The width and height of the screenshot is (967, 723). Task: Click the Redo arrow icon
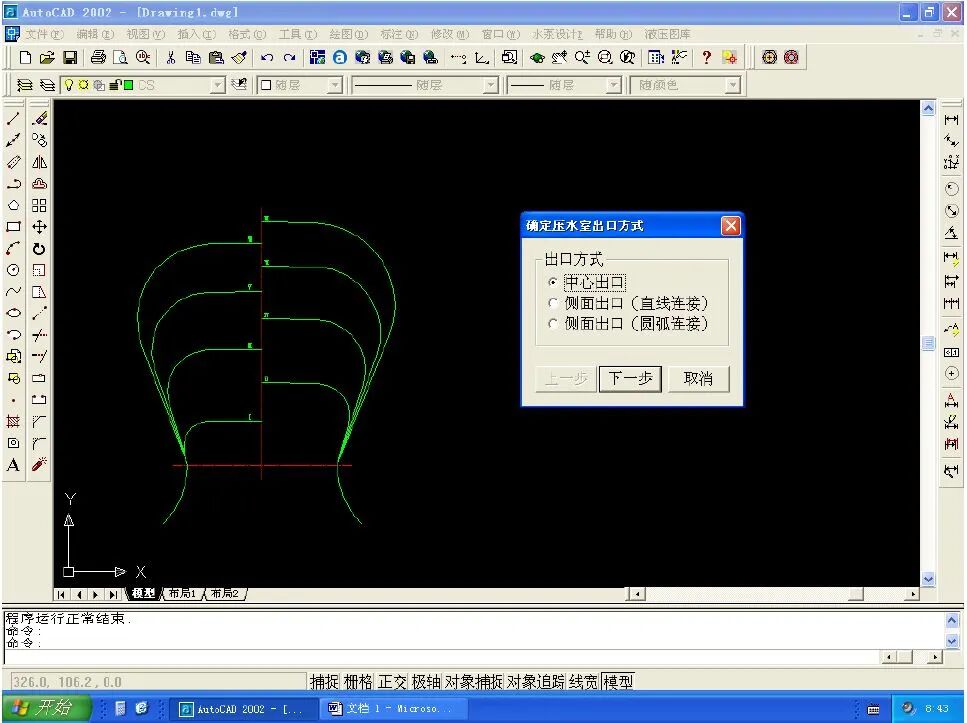tap(289, 57)
